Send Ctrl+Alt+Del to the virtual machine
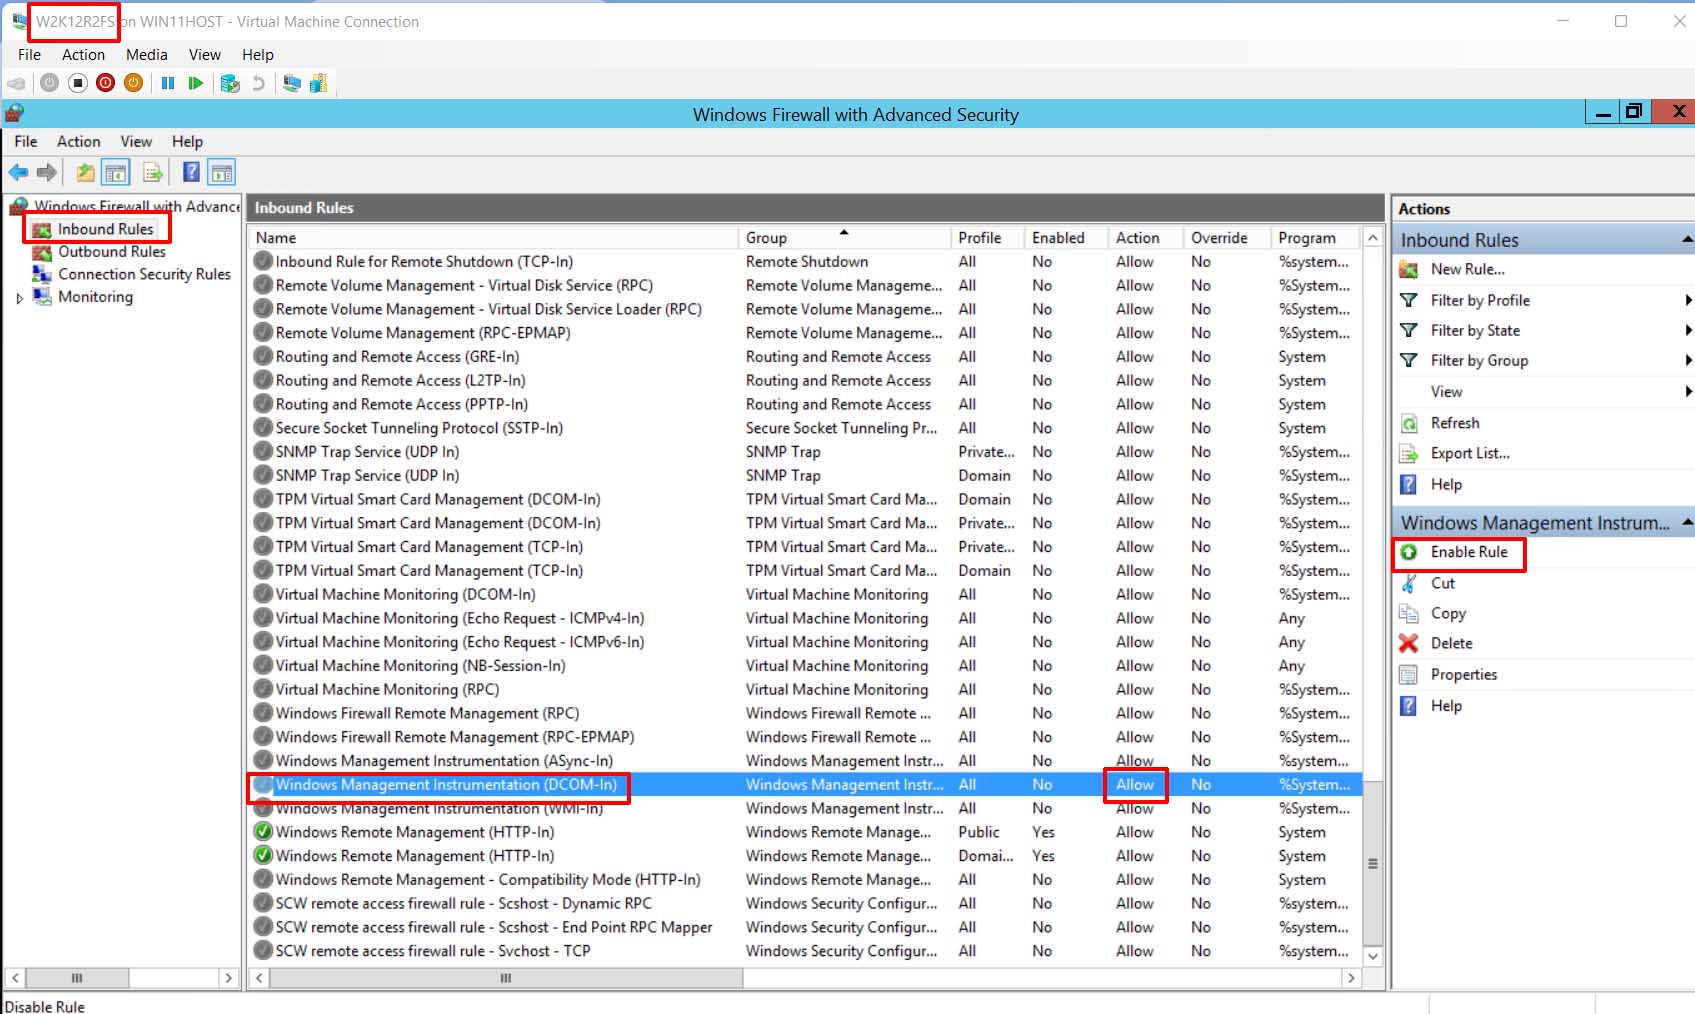 17,83
